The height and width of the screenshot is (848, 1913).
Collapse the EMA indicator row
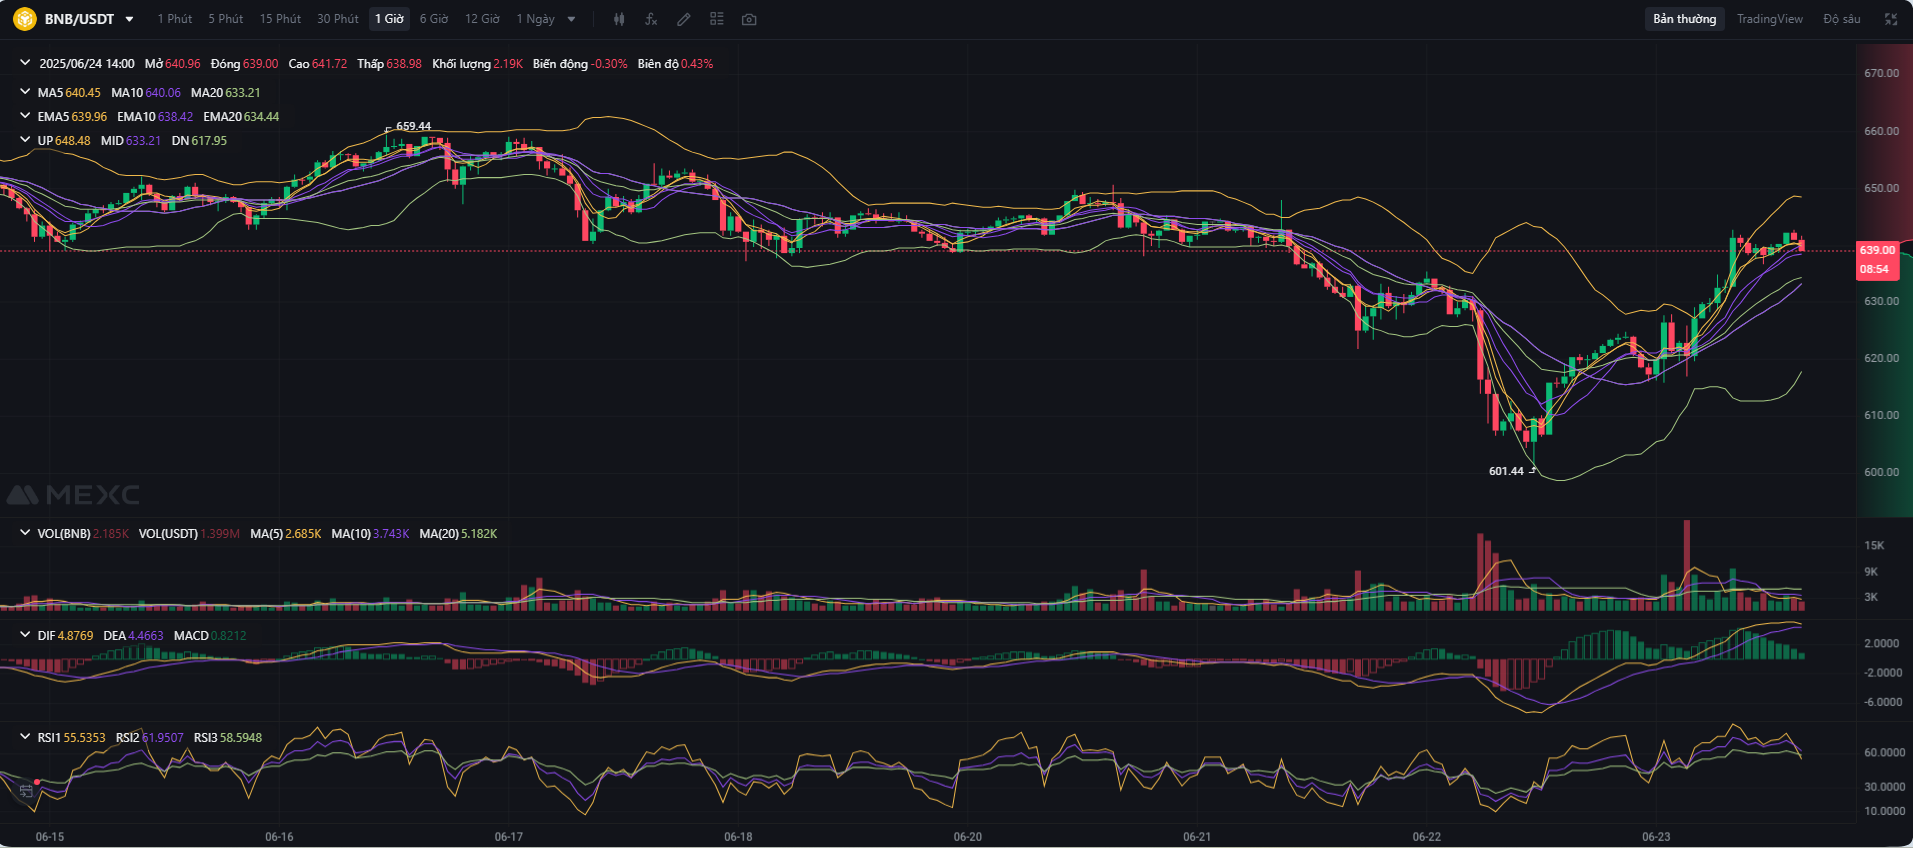25,116
